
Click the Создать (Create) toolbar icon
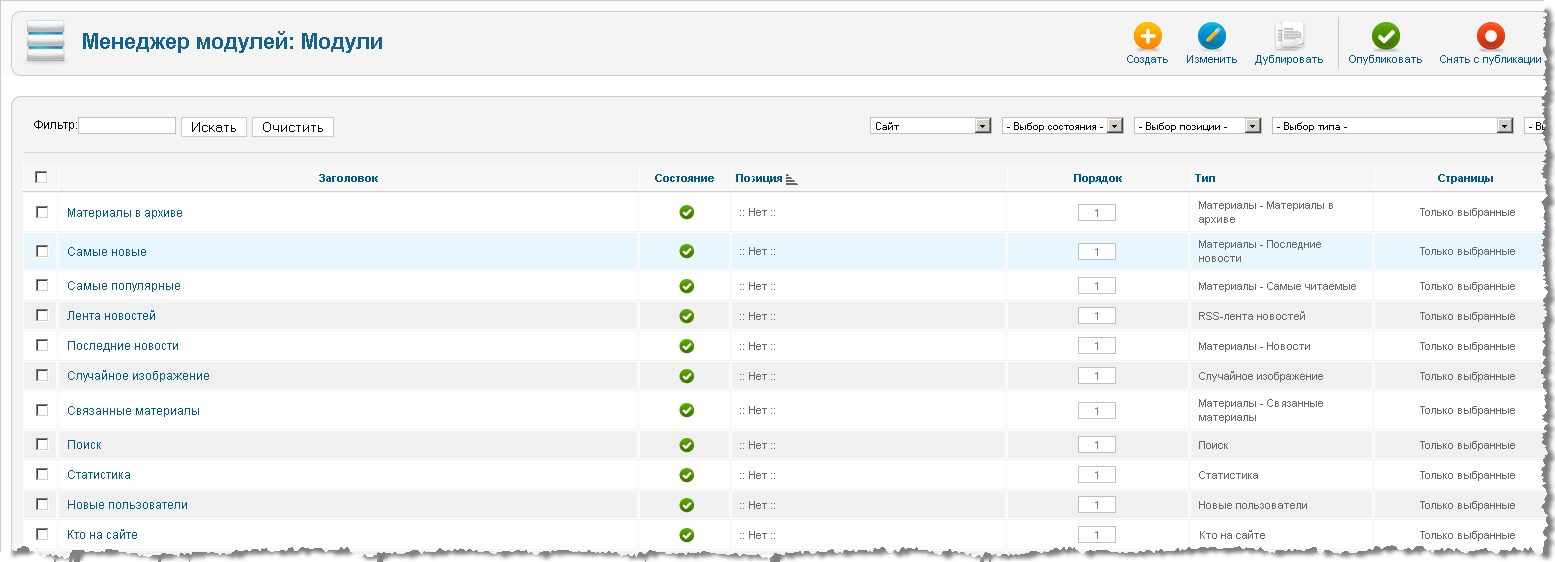click(1147, 37)
